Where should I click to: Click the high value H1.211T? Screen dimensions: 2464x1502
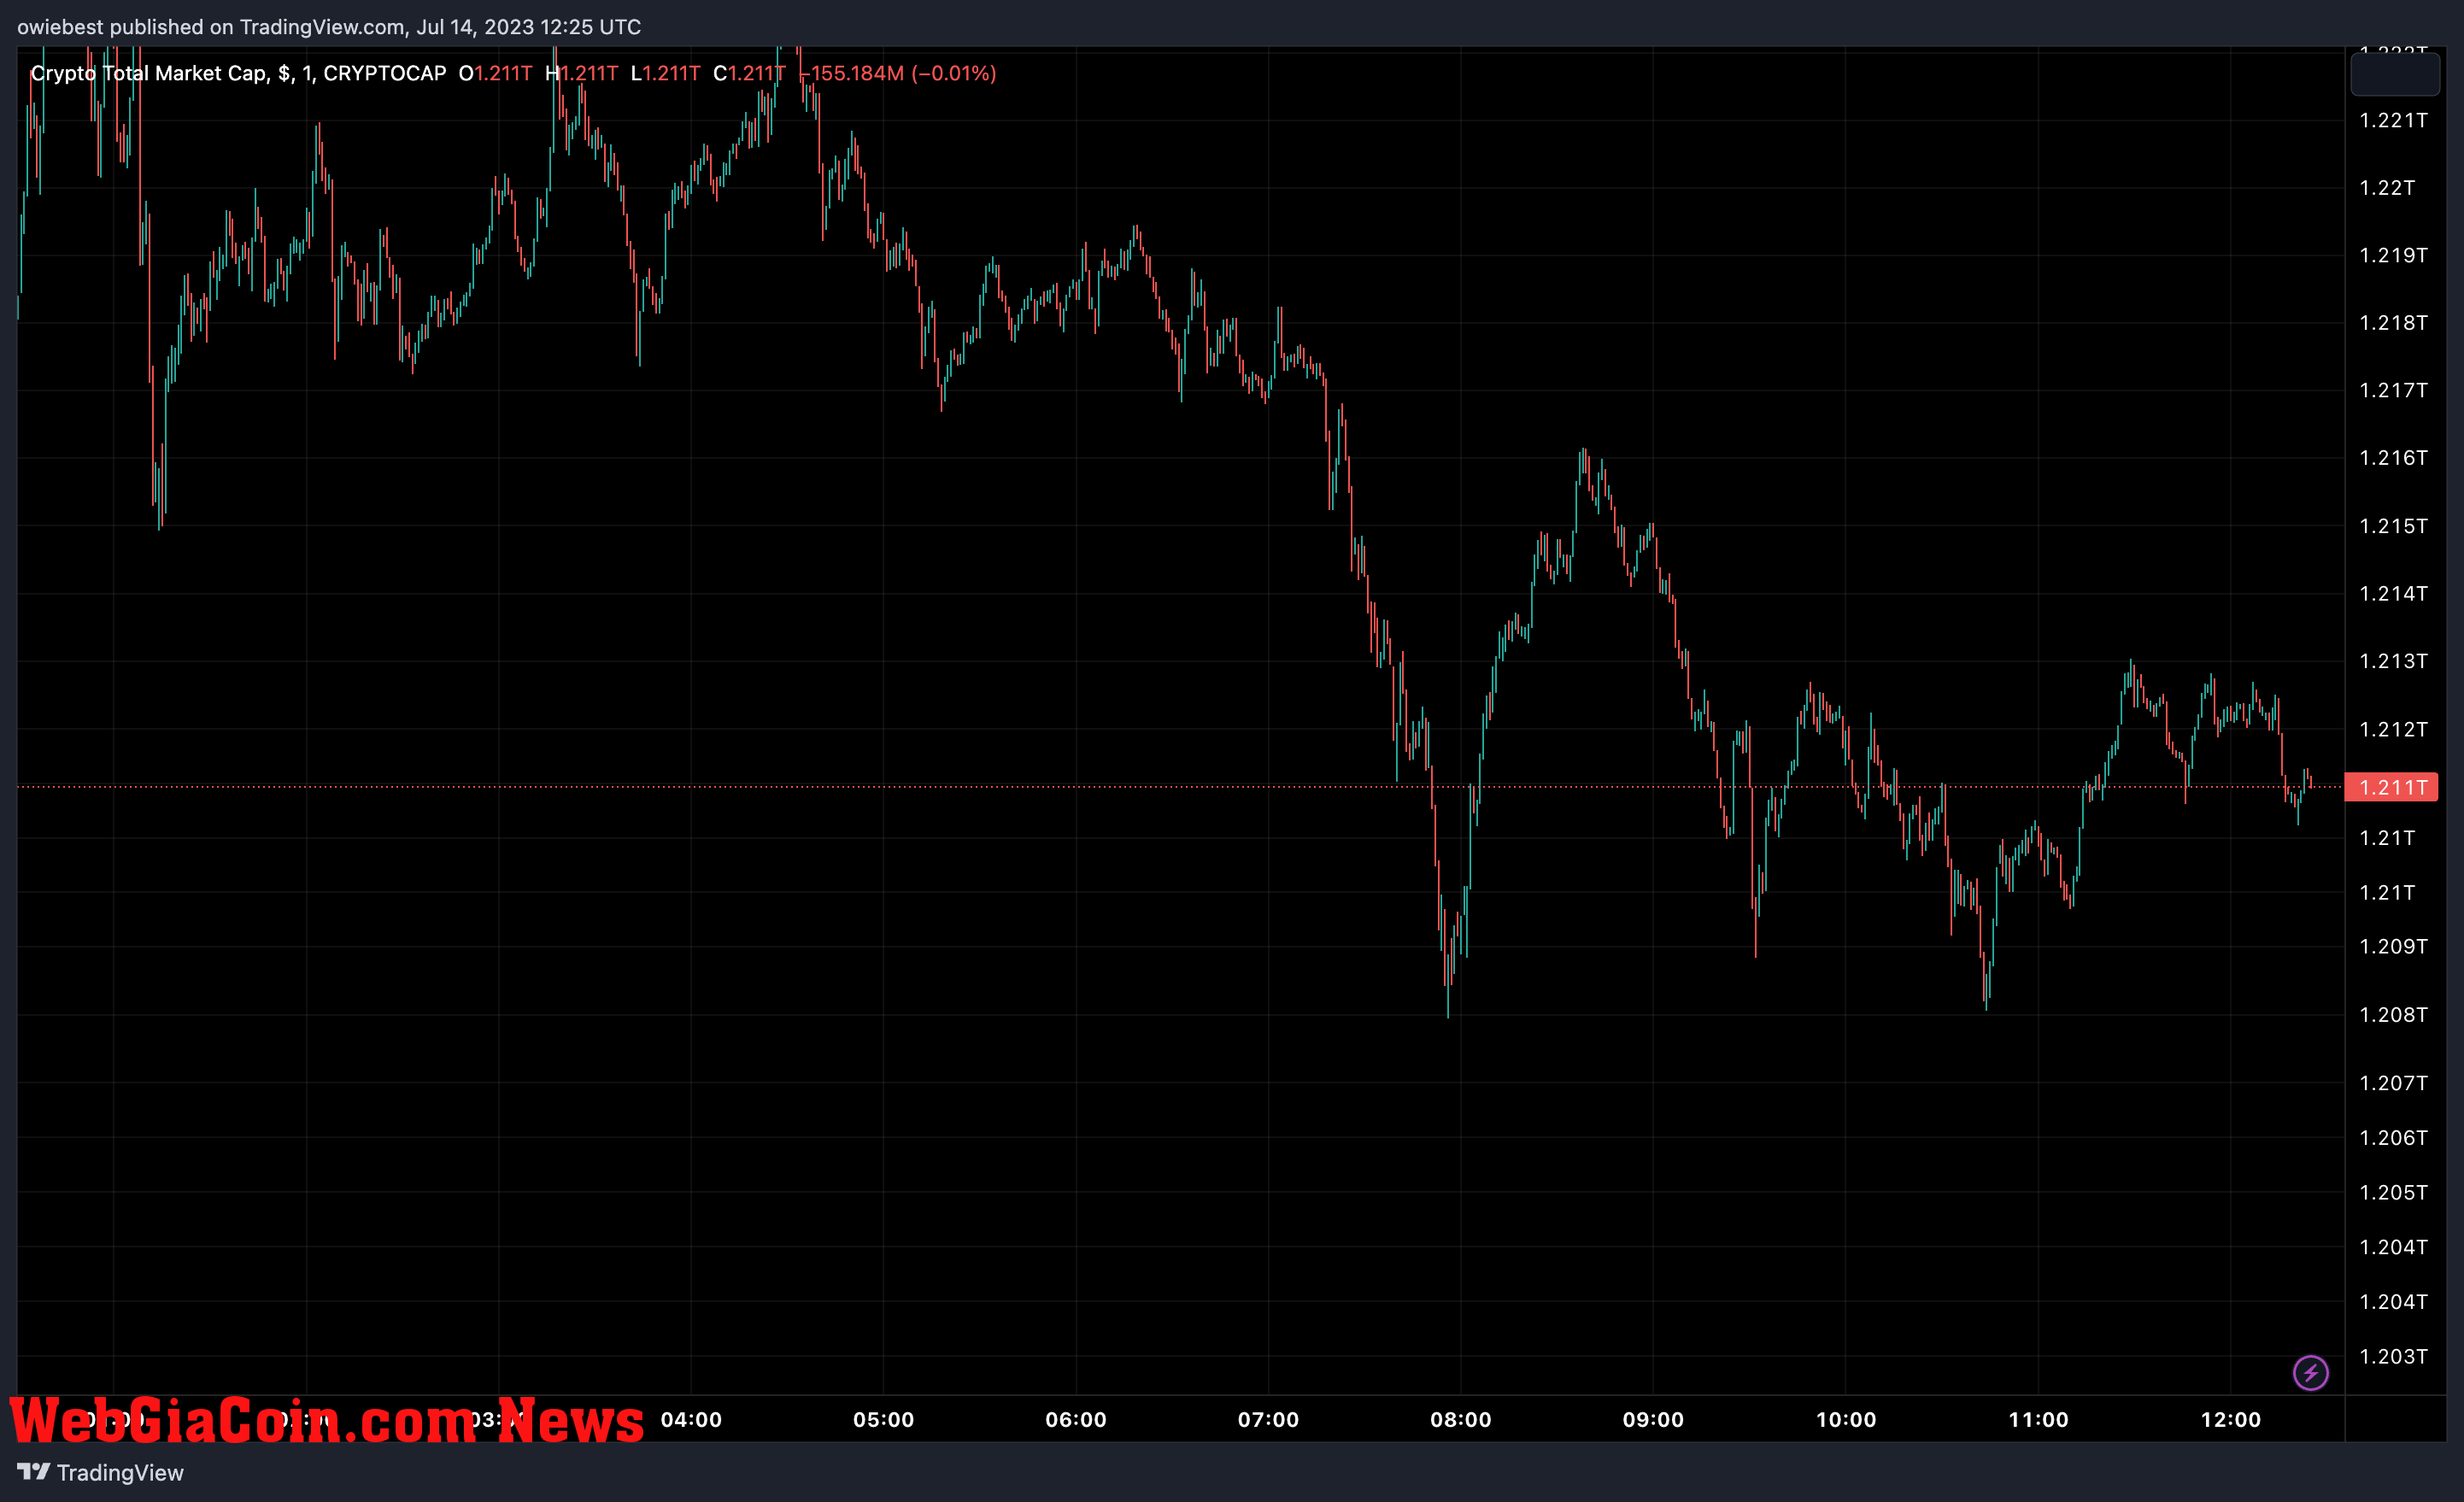(x=582, y=73)
